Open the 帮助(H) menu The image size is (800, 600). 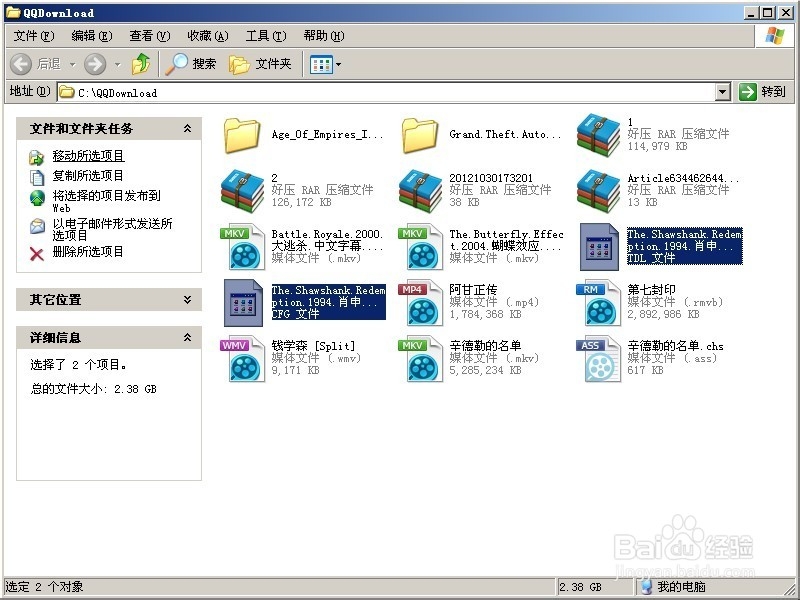(x=323, y=36)
